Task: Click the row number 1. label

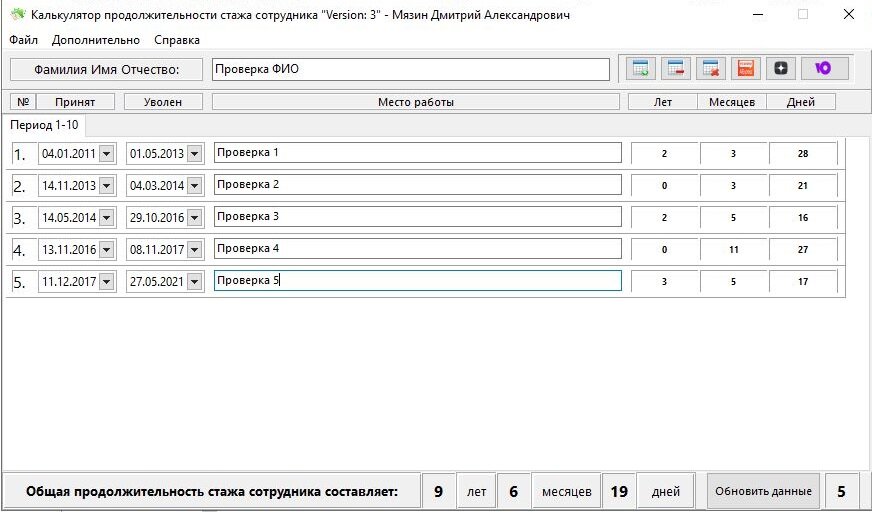Action: coord(19,154)
